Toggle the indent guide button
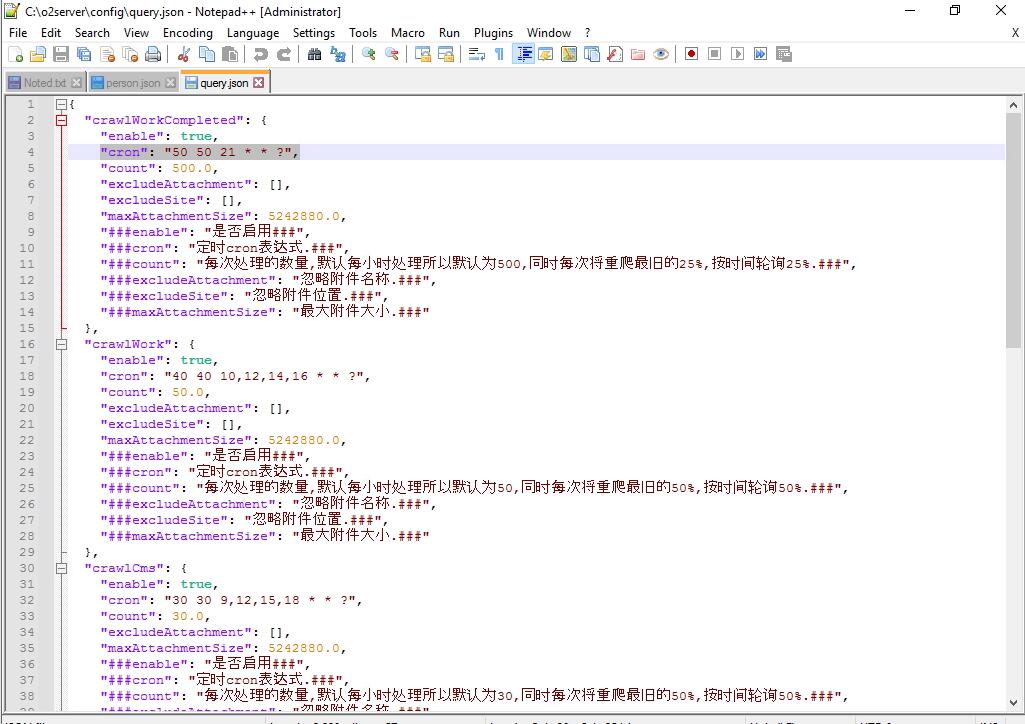Viewport: 1025px width, 724px height. pos(524,54)
